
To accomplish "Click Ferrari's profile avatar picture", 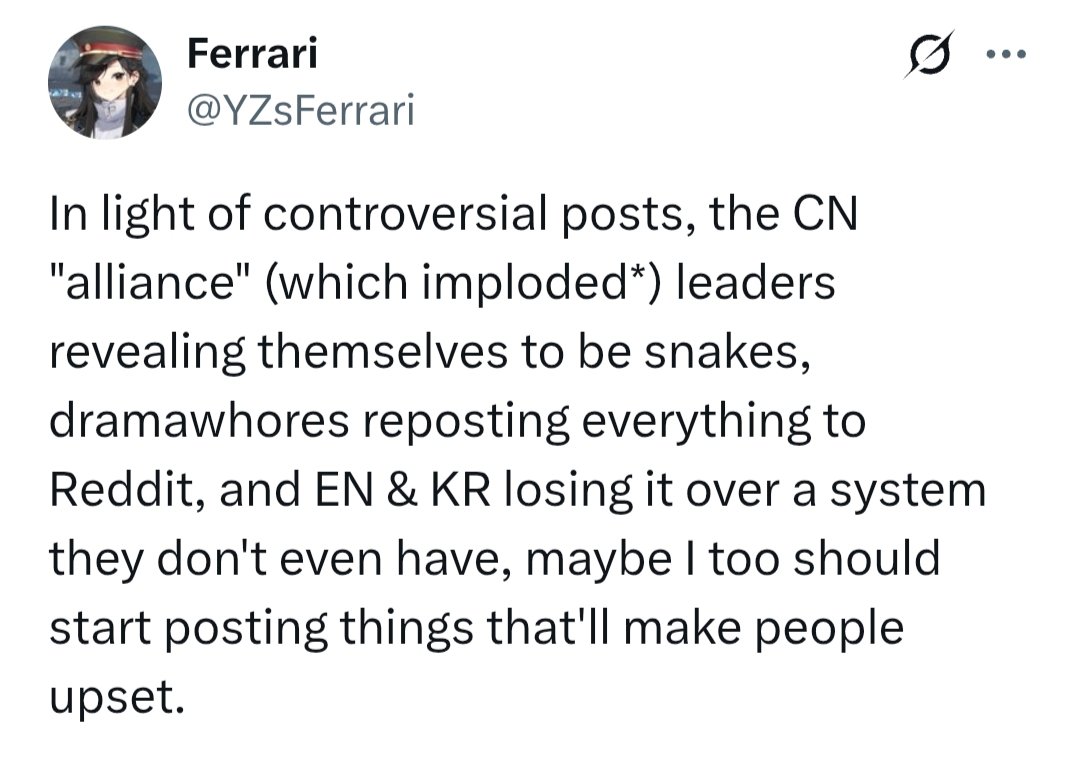I will point(104,82).
